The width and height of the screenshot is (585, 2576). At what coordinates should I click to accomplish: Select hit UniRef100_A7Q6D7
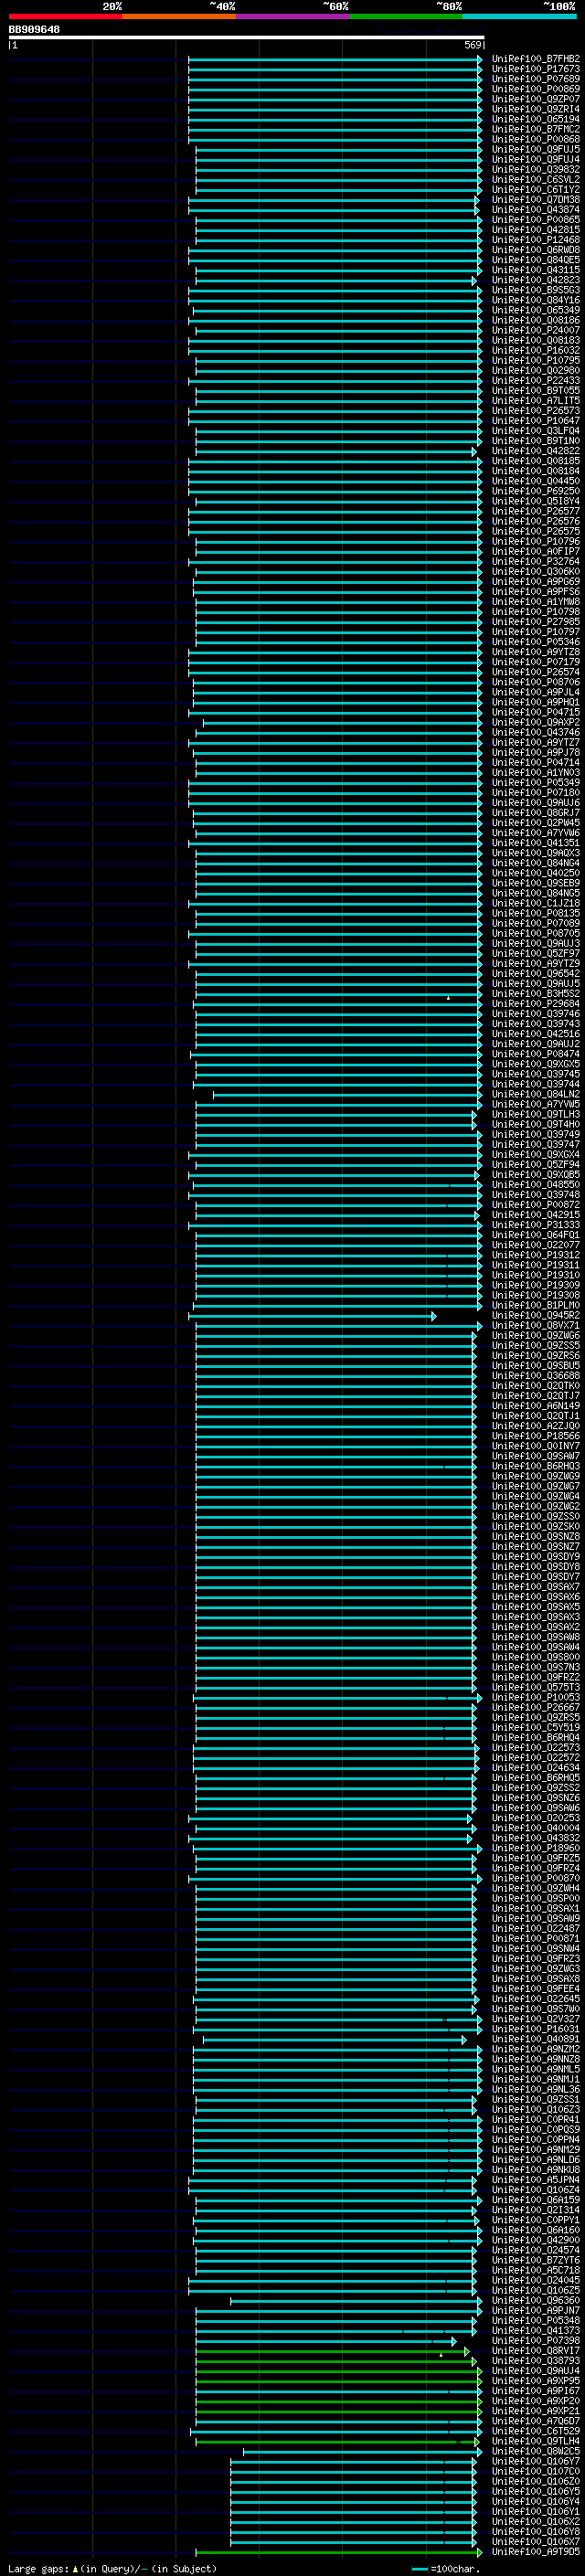click(536, 2421)
